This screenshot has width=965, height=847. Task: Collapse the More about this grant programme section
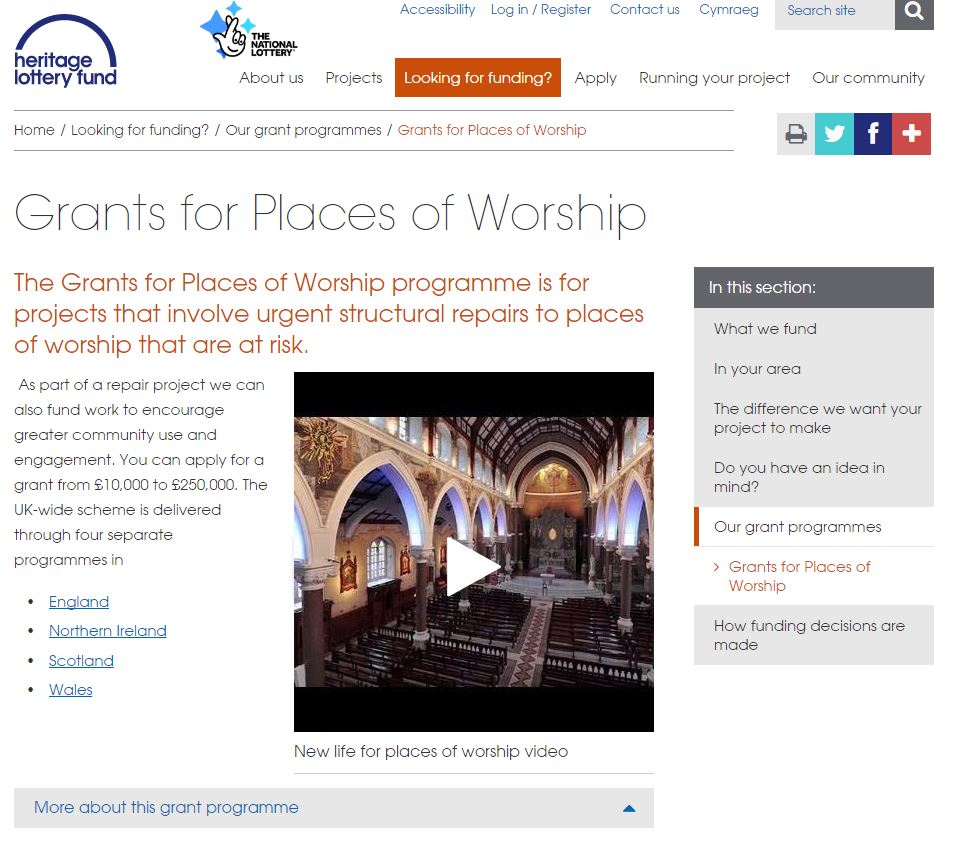click(628, 808)
